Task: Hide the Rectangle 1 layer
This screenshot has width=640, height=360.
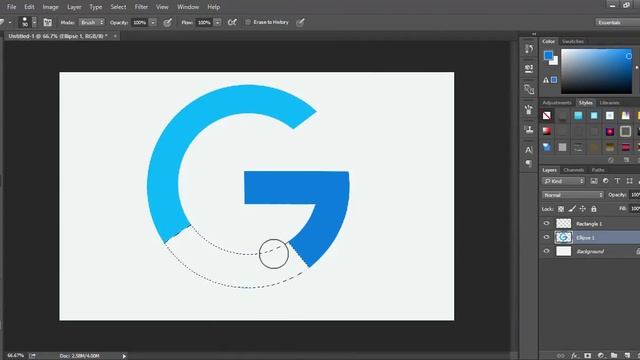Action: pyautogui.click(x=547, y=223)
